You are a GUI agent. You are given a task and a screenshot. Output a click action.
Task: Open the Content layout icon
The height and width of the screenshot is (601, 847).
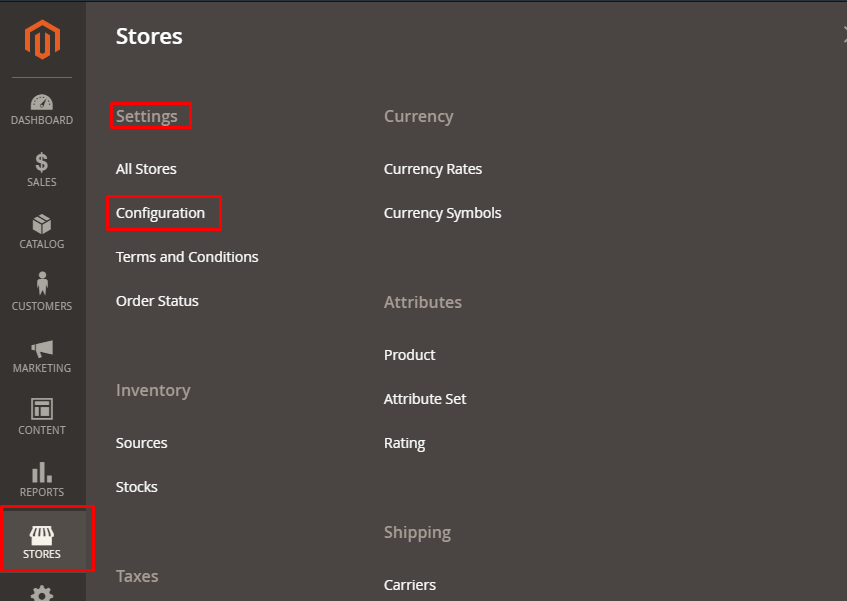pyautogui.click(x=42, y=409)
